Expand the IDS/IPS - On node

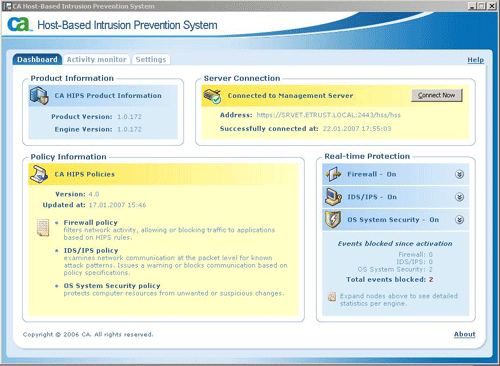[459, 197]
